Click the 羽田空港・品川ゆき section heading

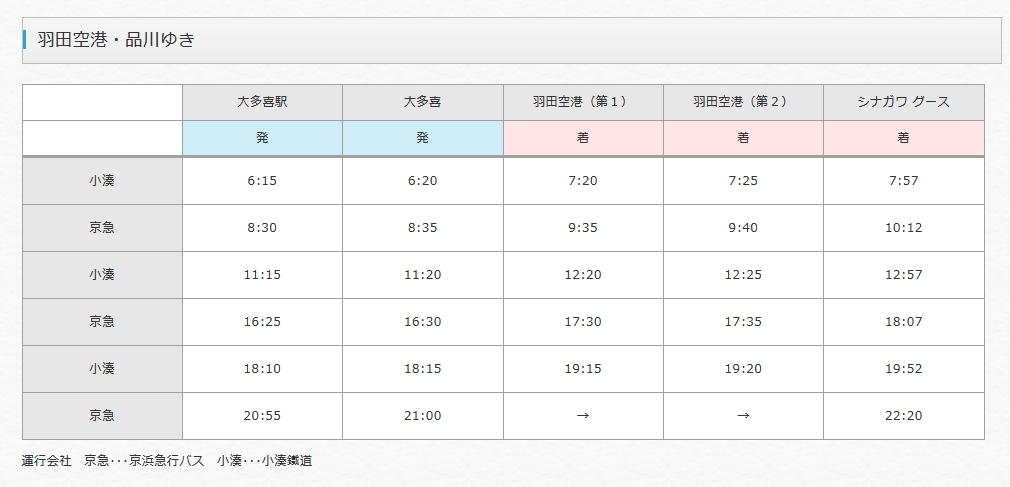(117, 40)
